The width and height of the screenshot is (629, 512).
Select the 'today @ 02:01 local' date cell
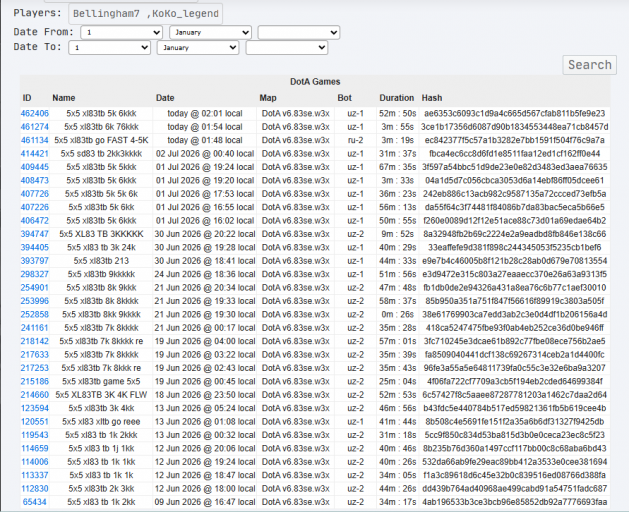(205, 114)
